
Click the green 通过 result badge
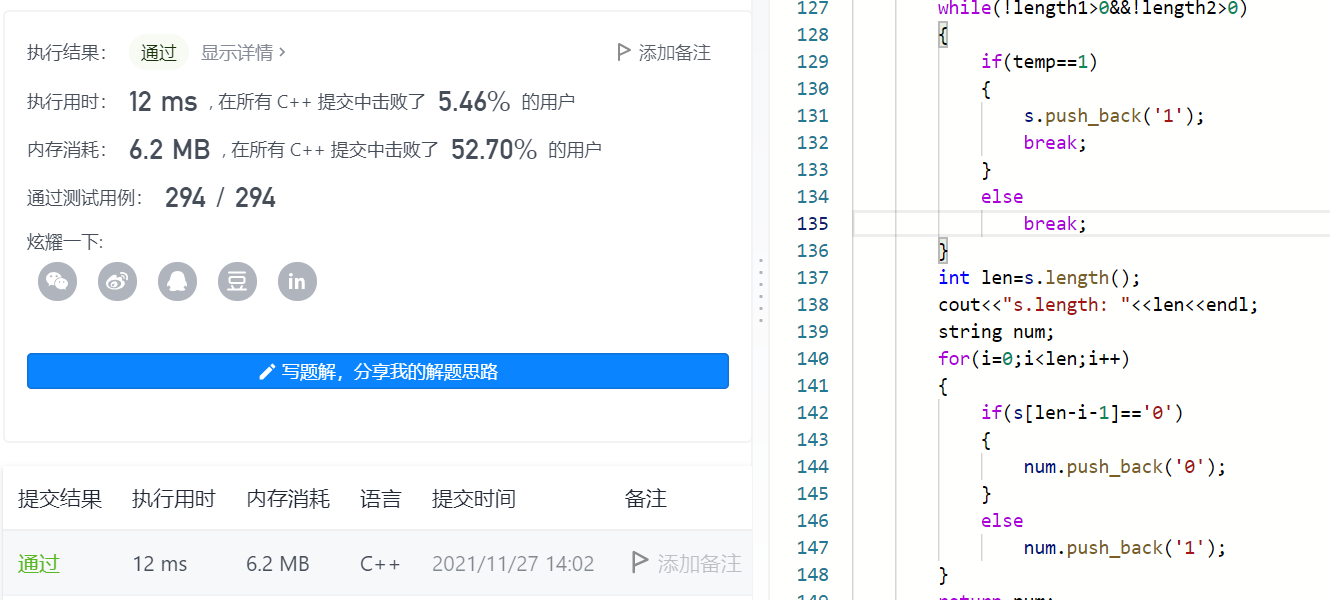(x=158, y=54)
